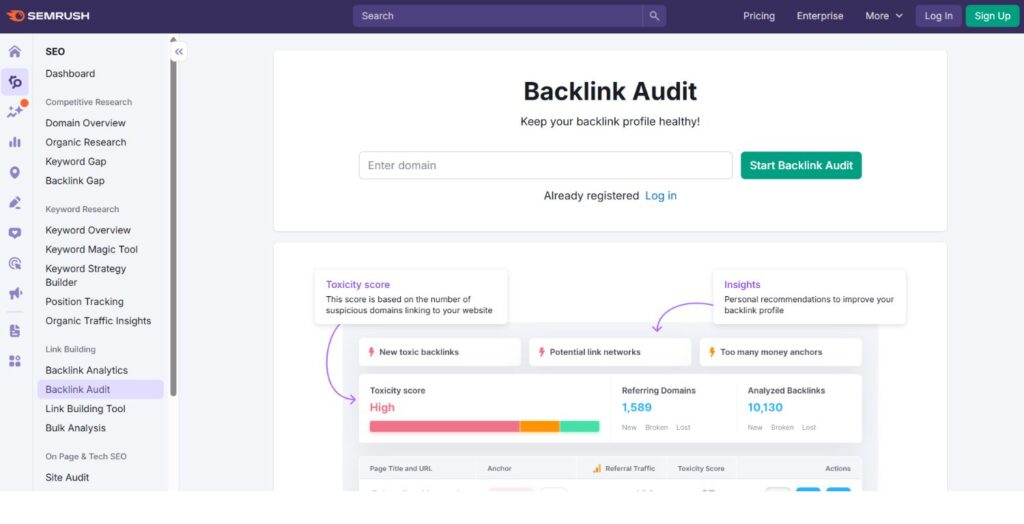Open Keyword Overview

click(88, 230)
